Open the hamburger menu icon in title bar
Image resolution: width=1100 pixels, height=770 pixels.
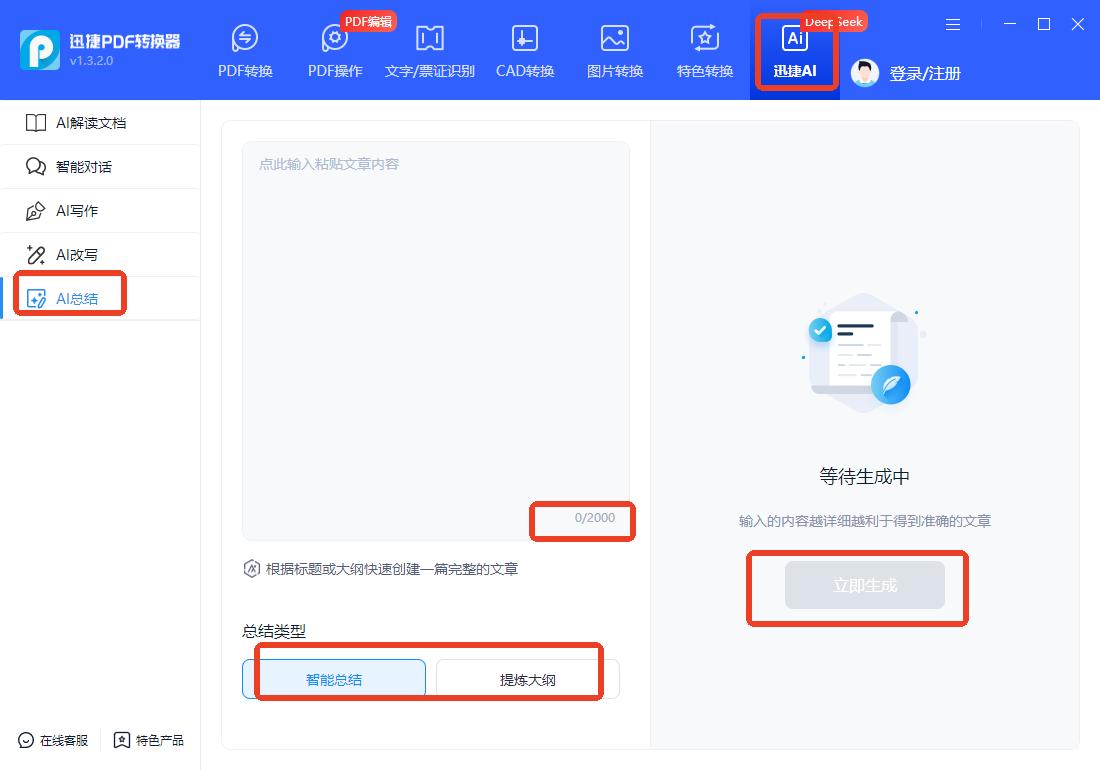coord(953,25)
